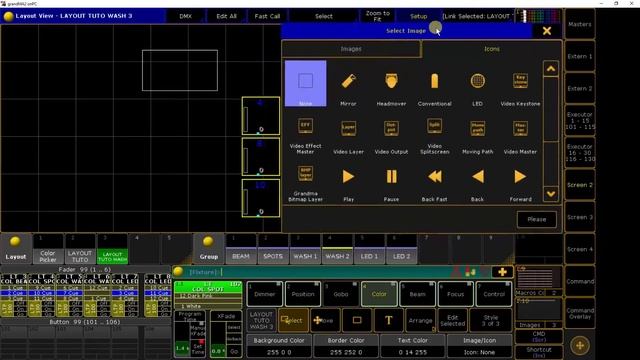640x360 pixels.
Task: Open the Color preset type
Action: coord(379,294)
